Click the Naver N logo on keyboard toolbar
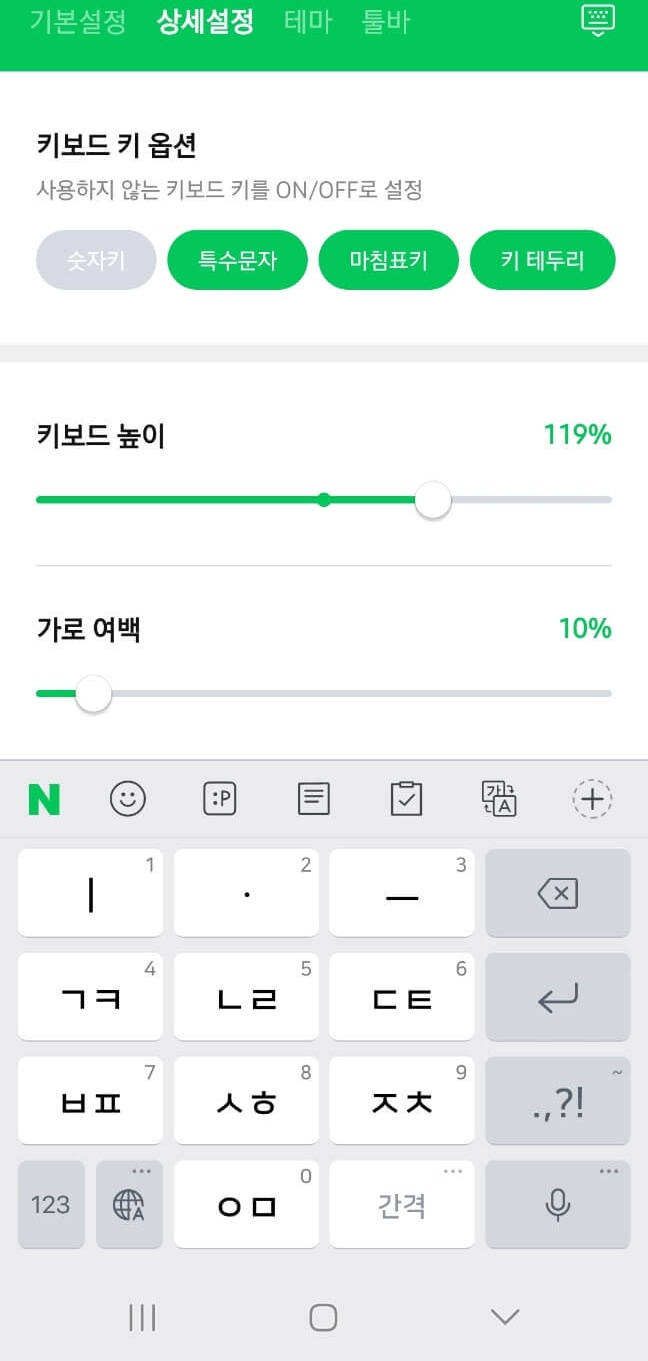The width and height of the screenshot is (648, 1361). coord(43,798)
